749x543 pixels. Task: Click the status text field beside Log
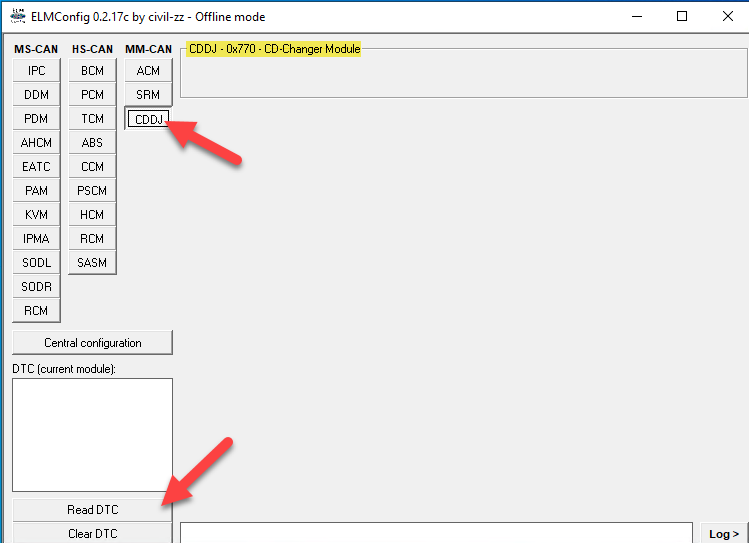[435, 532]
